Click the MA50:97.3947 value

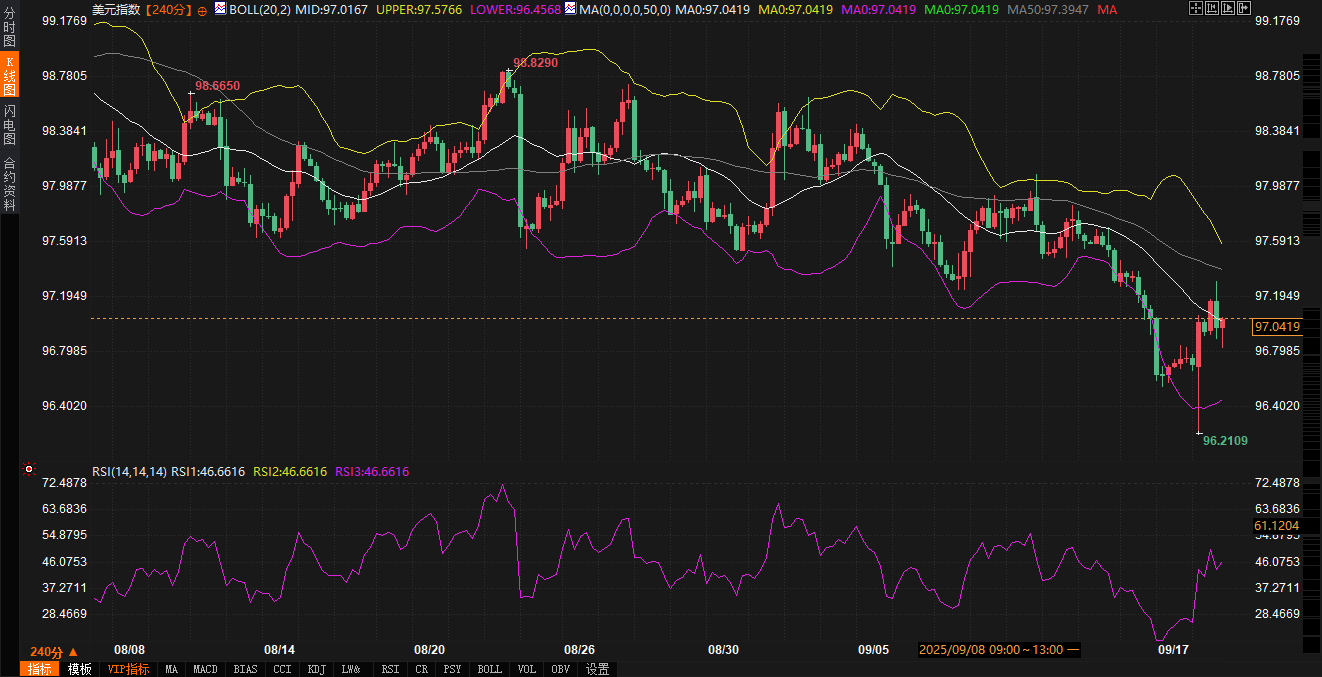(x=1048, y=9)
